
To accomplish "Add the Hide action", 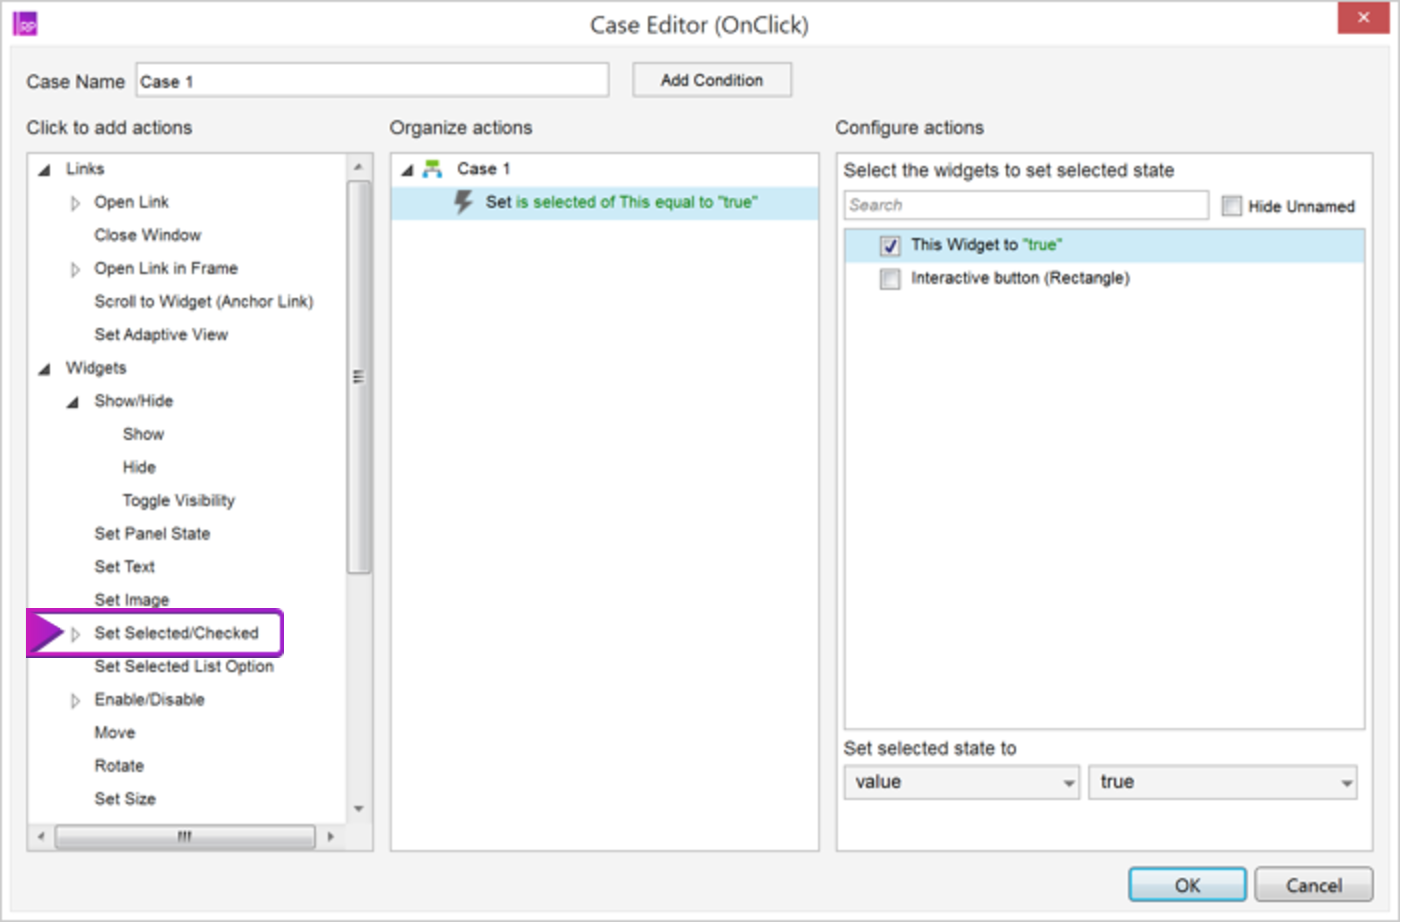I will pos(139,467).
